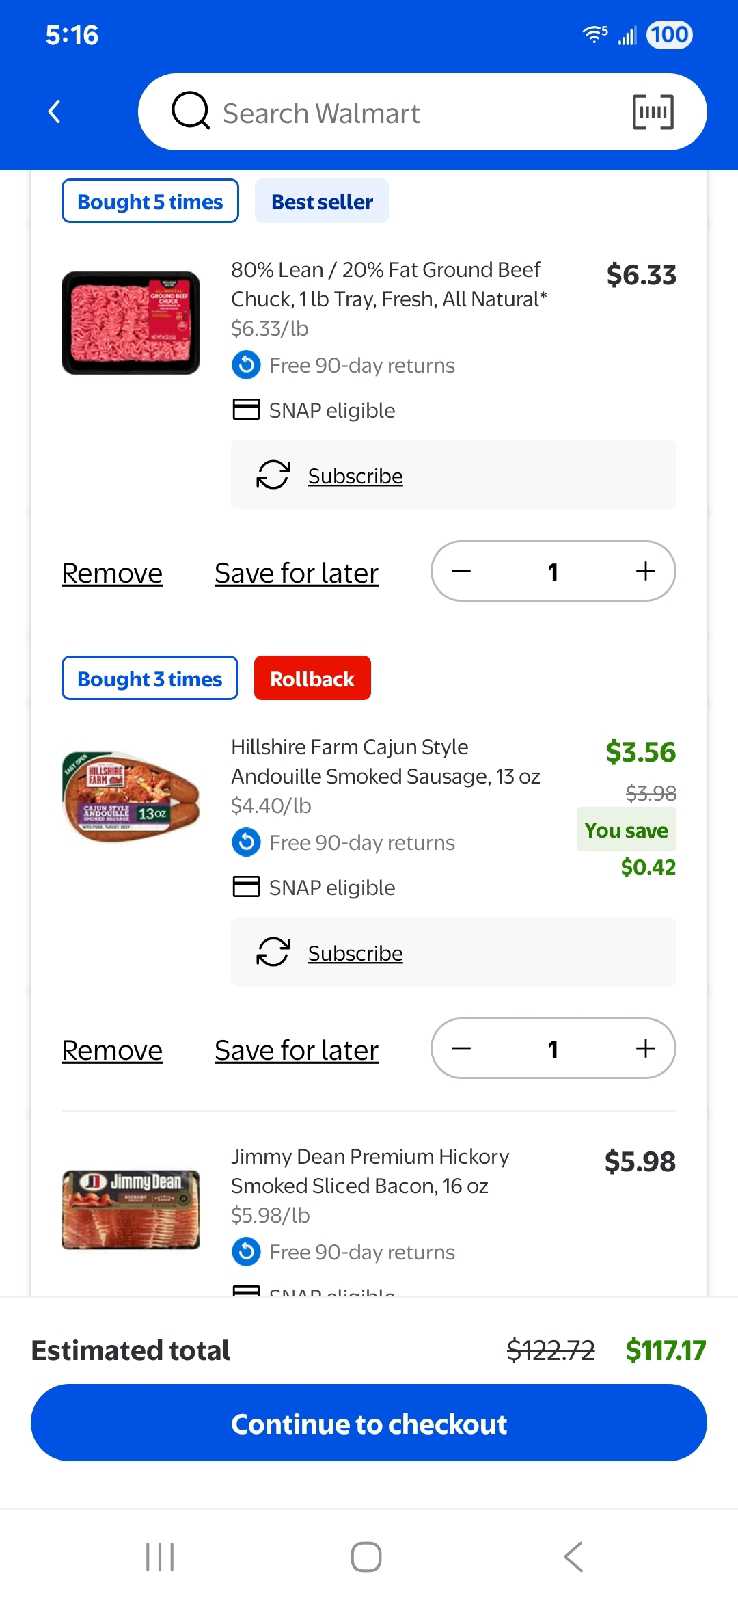Decrease ground beef quantity with minus
Viewport: 738px width, 1600px height.
(x=461, y=571)
